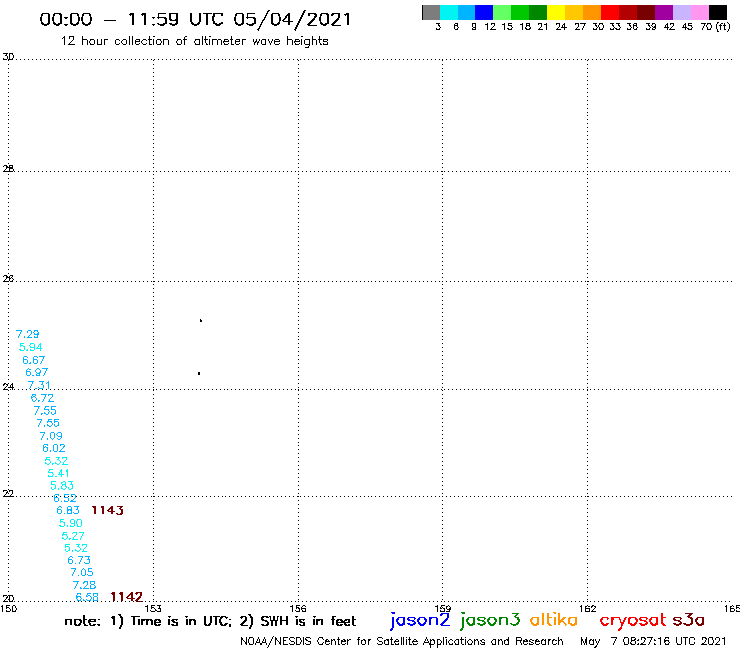Click the wave height value 6.52
The width and height of the screenshot is (740, 650).
coord(65,498)
